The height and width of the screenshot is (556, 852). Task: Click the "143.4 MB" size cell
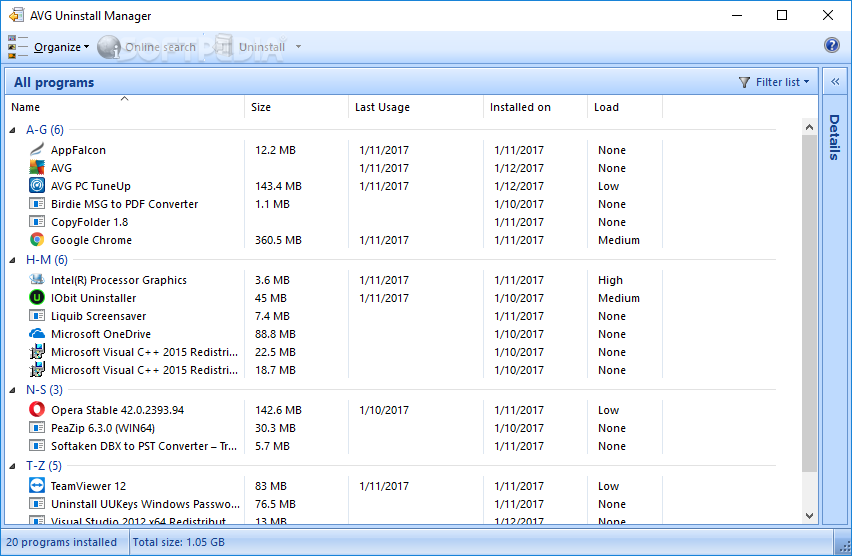click(x=278, y=186)
